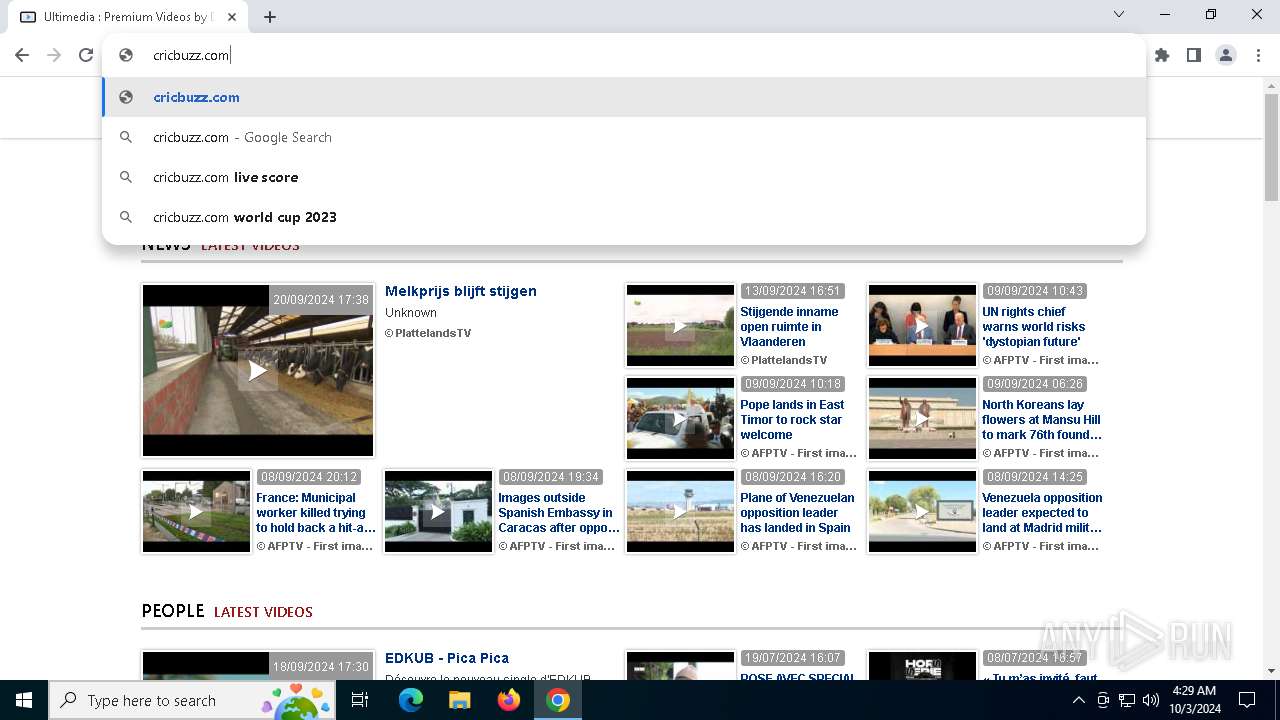Click the 20/09/2024 17:38 date badge
The height and width of the screenshot is (720, 1280).
tap(321, 299)
